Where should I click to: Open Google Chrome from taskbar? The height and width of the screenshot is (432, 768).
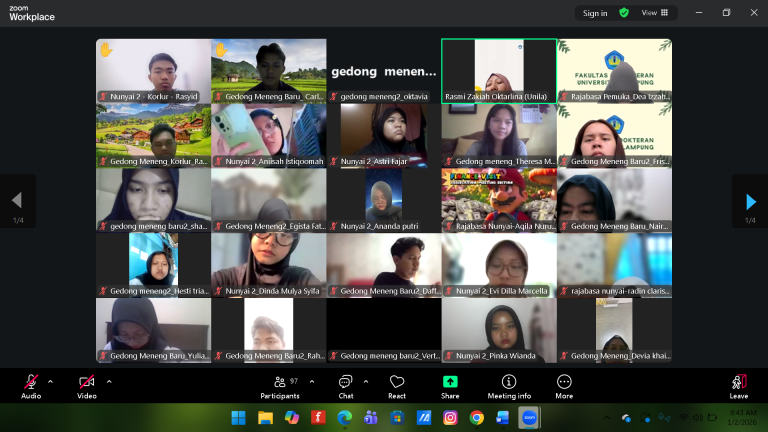point(477,418)
